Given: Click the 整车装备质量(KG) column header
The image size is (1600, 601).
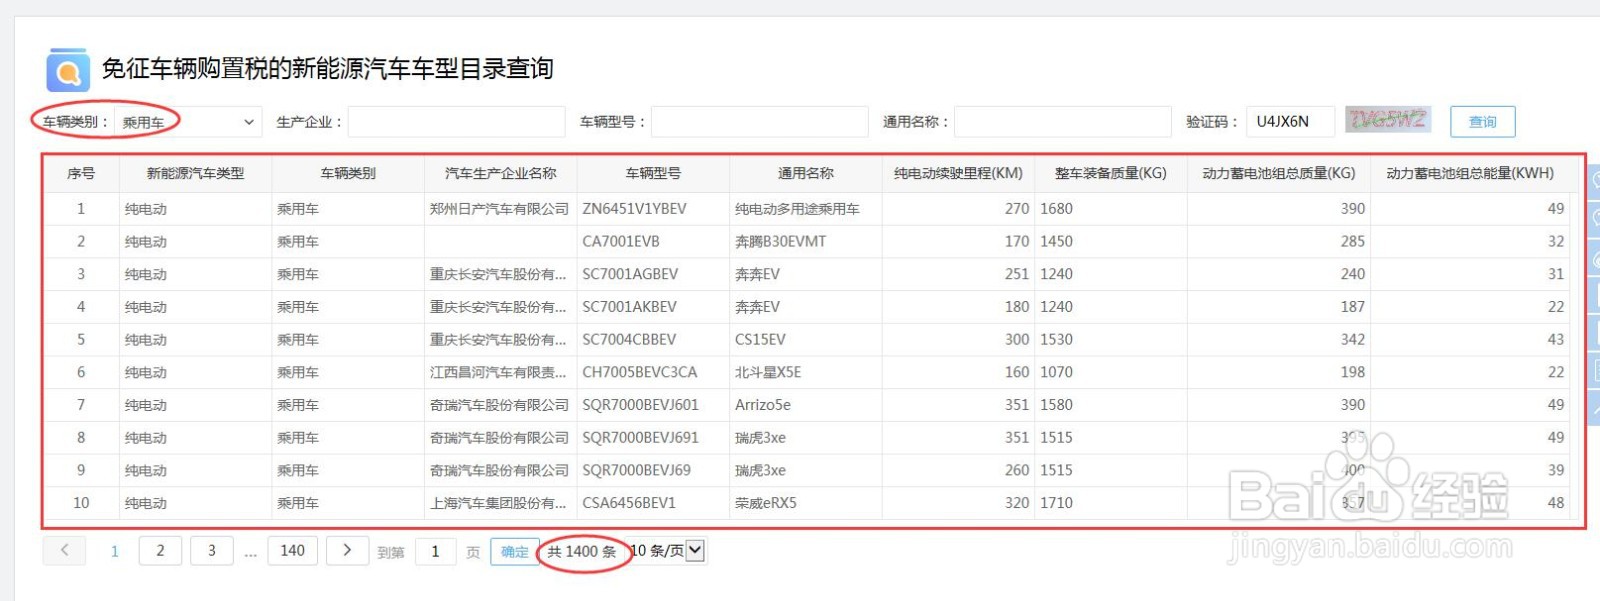Looking at the screenshot, I should click(1111, 173).
